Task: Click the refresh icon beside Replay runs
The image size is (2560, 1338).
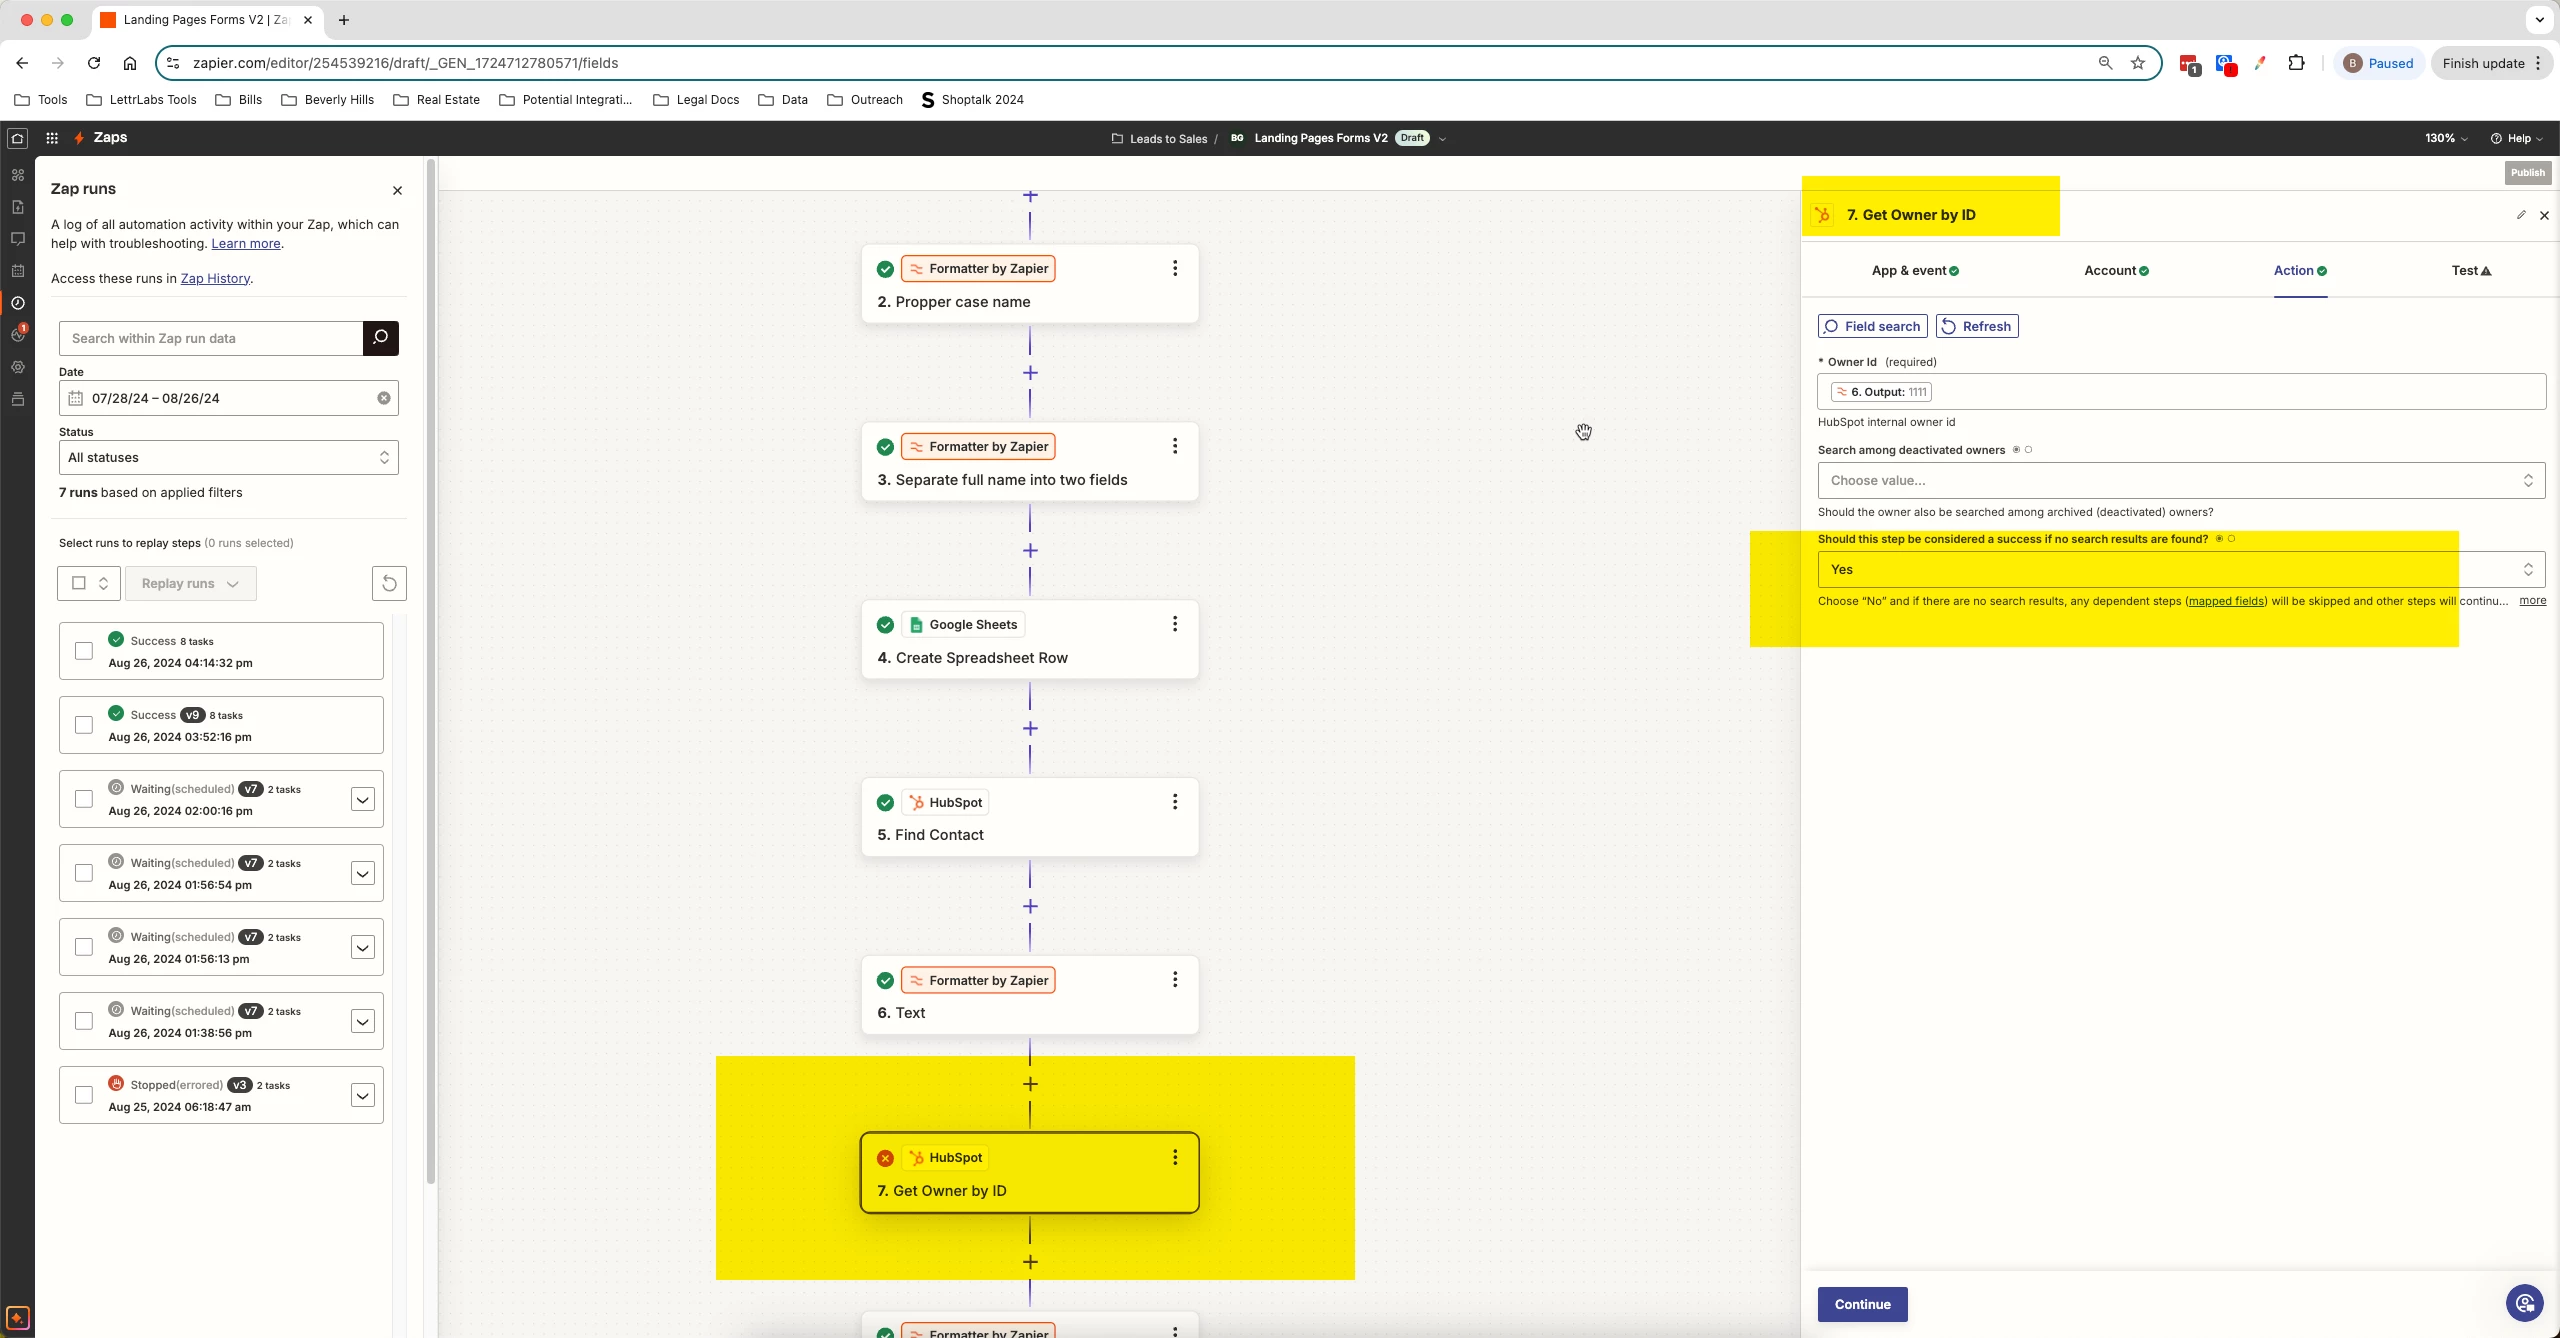Action: (389, 583)
